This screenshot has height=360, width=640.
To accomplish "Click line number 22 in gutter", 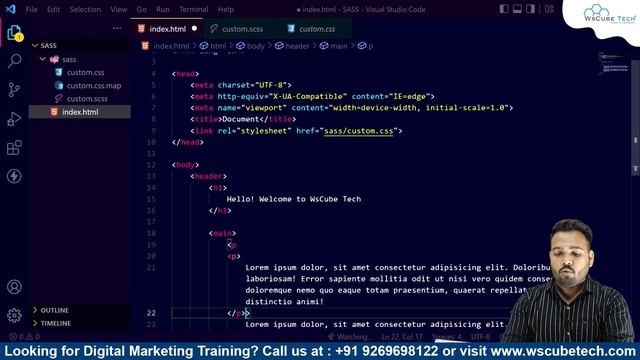I will pos(151,313).
